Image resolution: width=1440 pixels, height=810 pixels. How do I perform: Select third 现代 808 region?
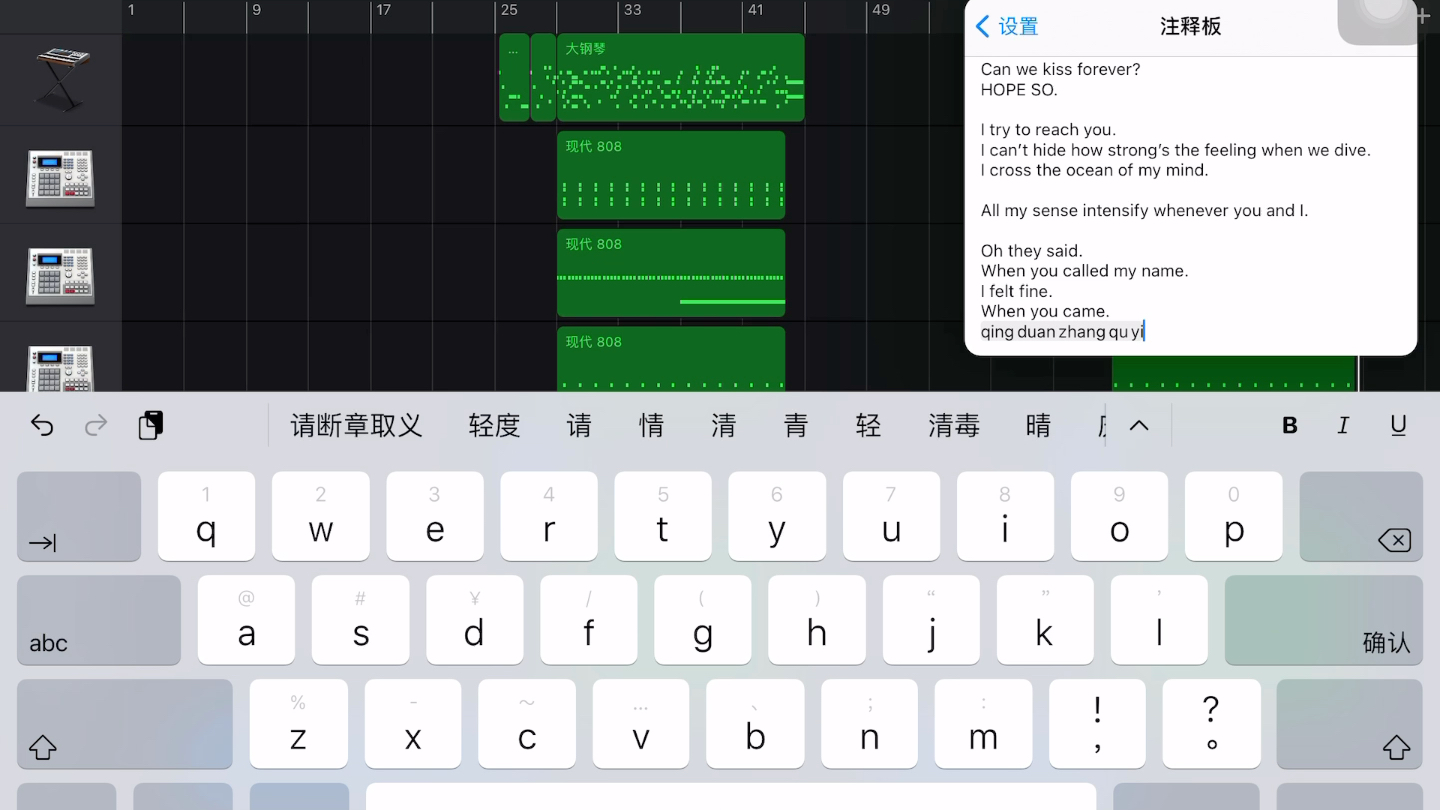pos(671,358)
